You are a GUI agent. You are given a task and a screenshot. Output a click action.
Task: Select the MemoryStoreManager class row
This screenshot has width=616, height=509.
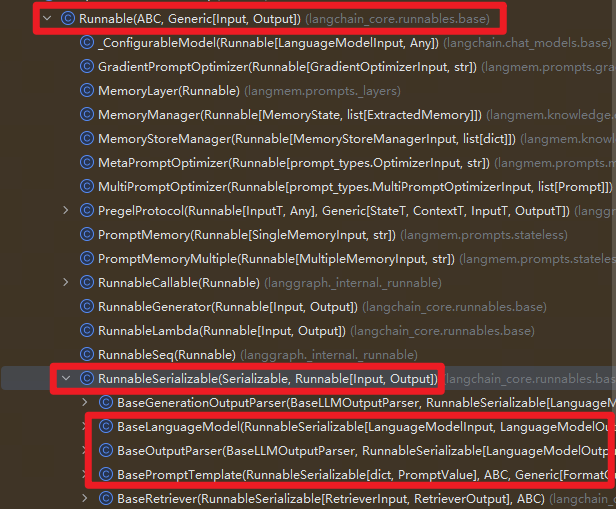click(308, 138)
